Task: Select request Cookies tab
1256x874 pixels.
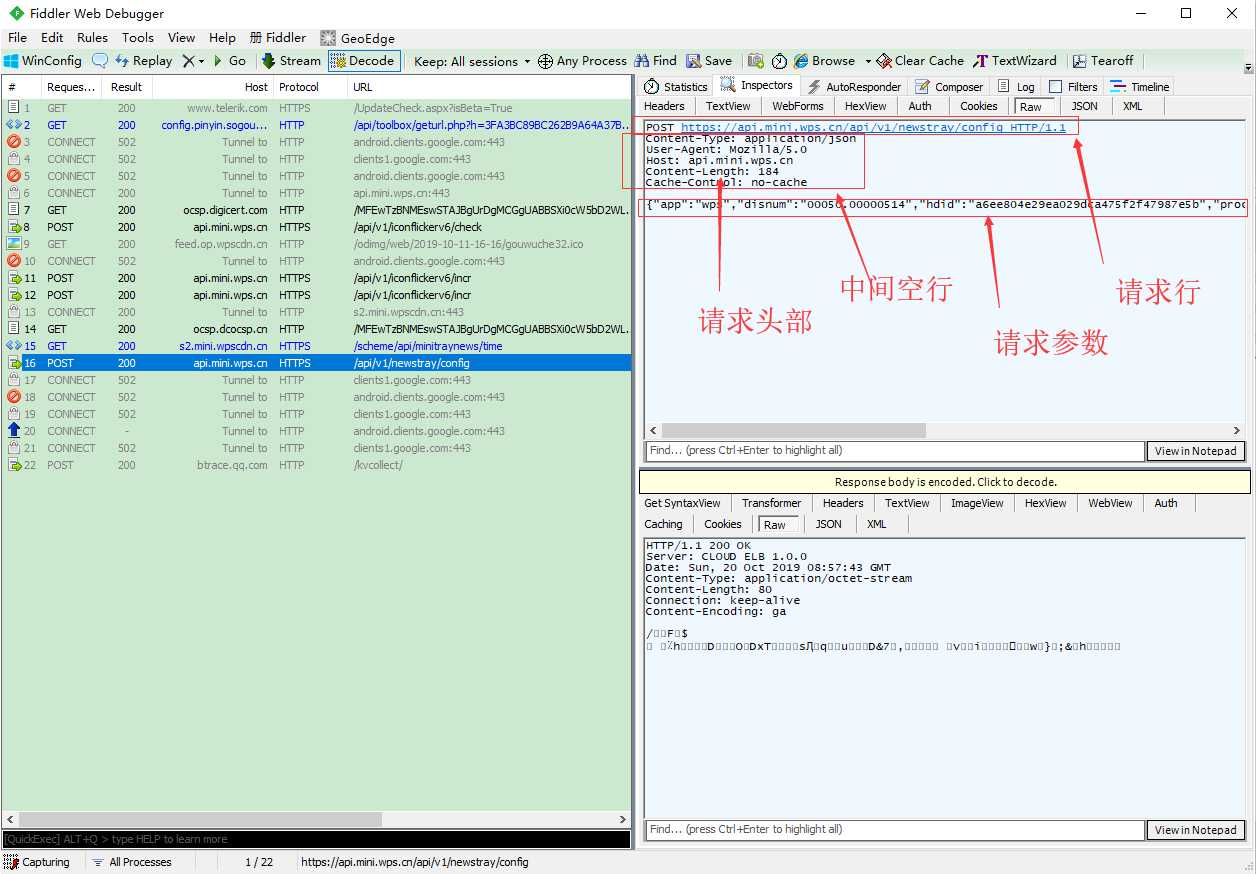Action: coord(978,106)
